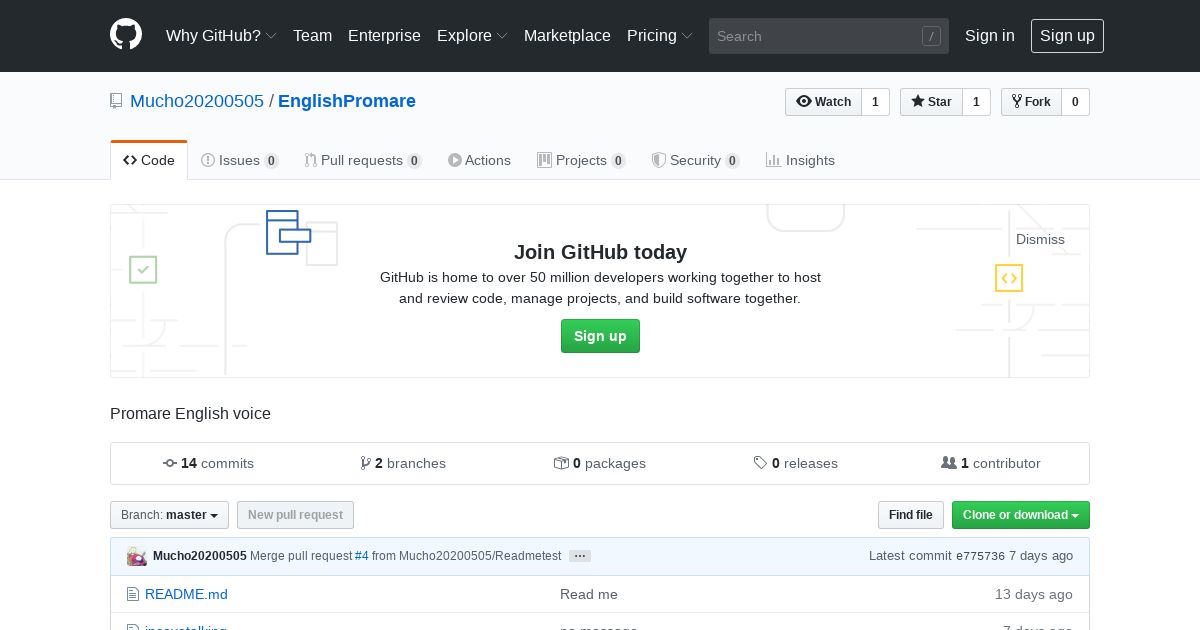Click the Watch button
Viewport: 1200px width, 630px height.
coord(823,102)
